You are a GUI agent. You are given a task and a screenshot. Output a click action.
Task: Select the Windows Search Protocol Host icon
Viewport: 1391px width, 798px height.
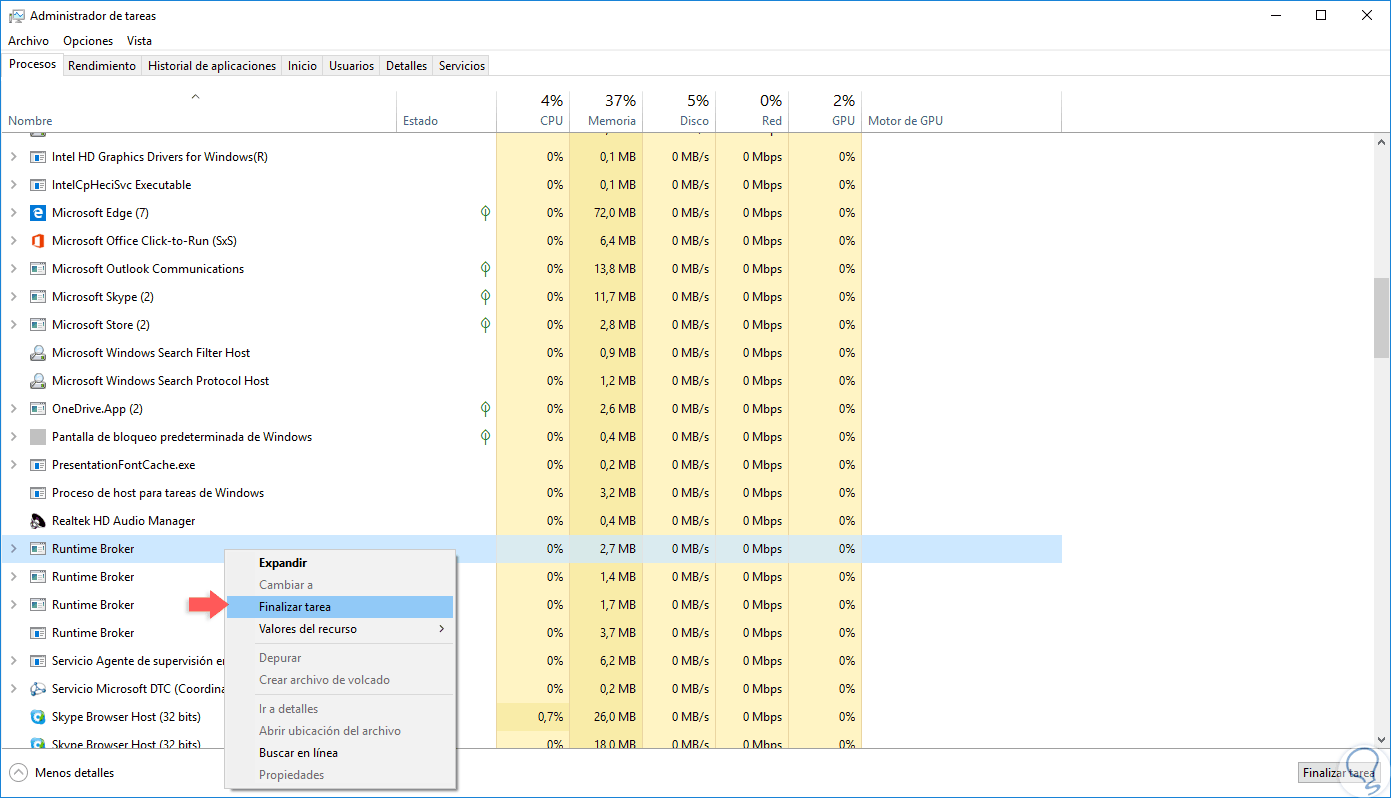coord(38,381)
